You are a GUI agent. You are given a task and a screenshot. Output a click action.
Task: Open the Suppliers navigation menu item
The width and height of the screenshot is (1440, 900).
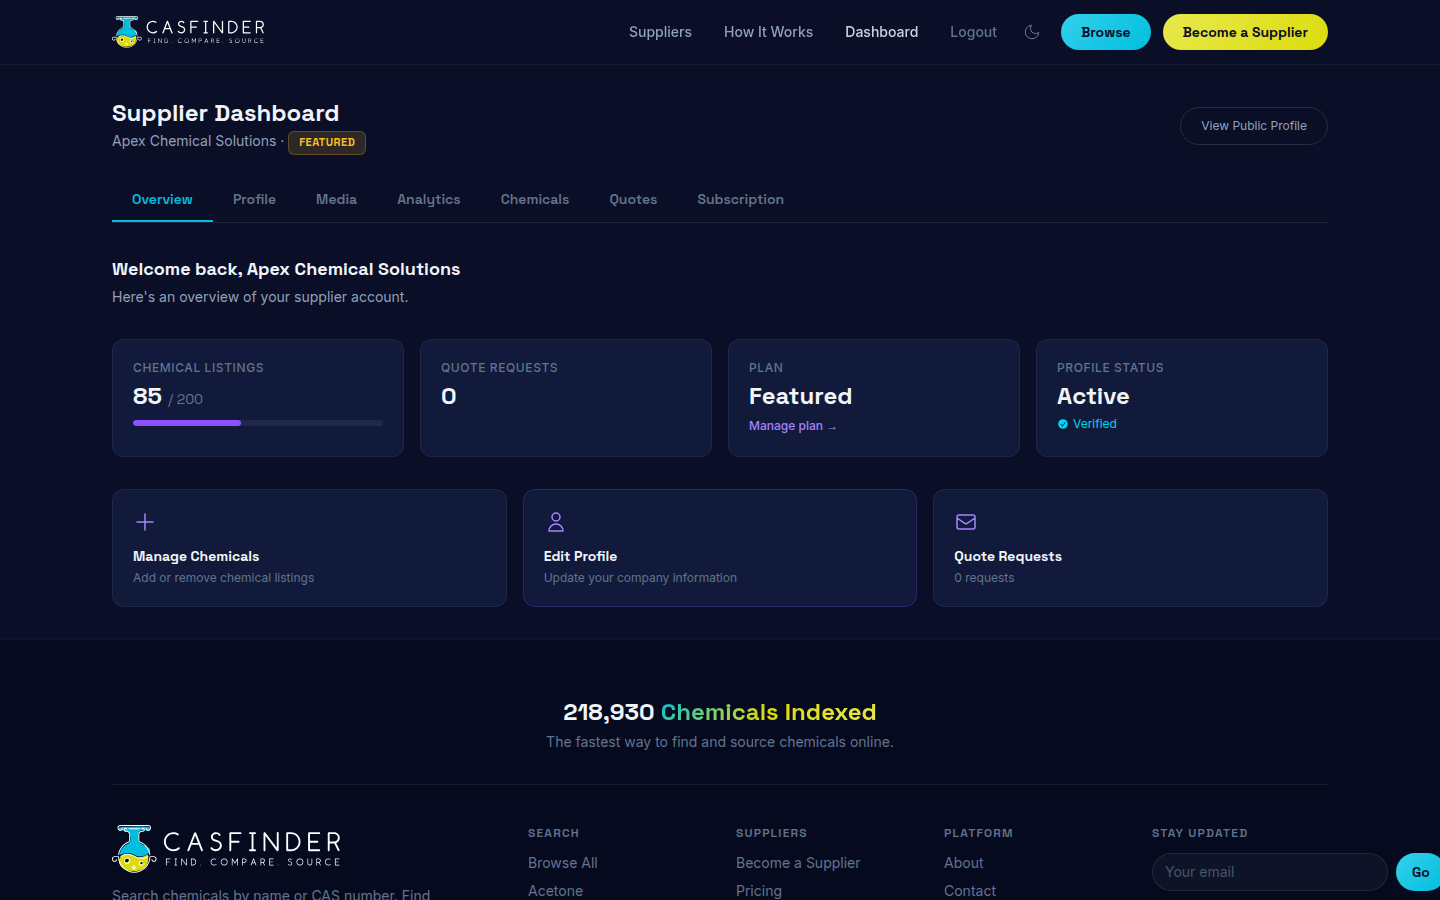pos(660,31)
